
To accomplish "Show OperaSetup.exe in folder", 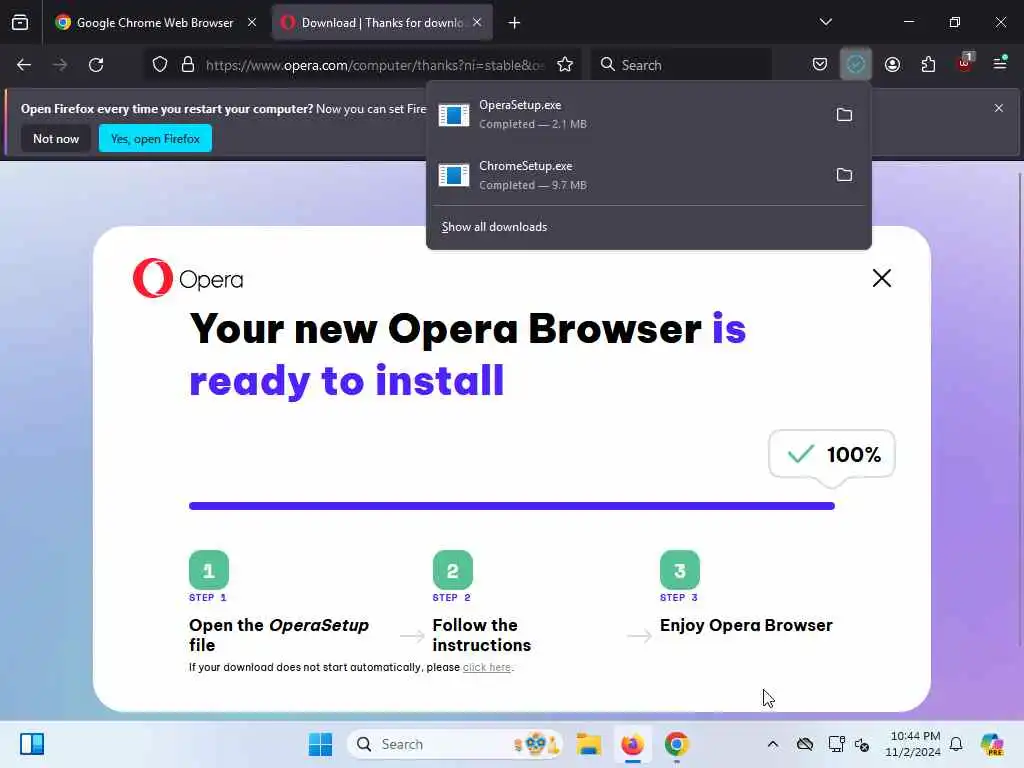I will coord(844,114).
